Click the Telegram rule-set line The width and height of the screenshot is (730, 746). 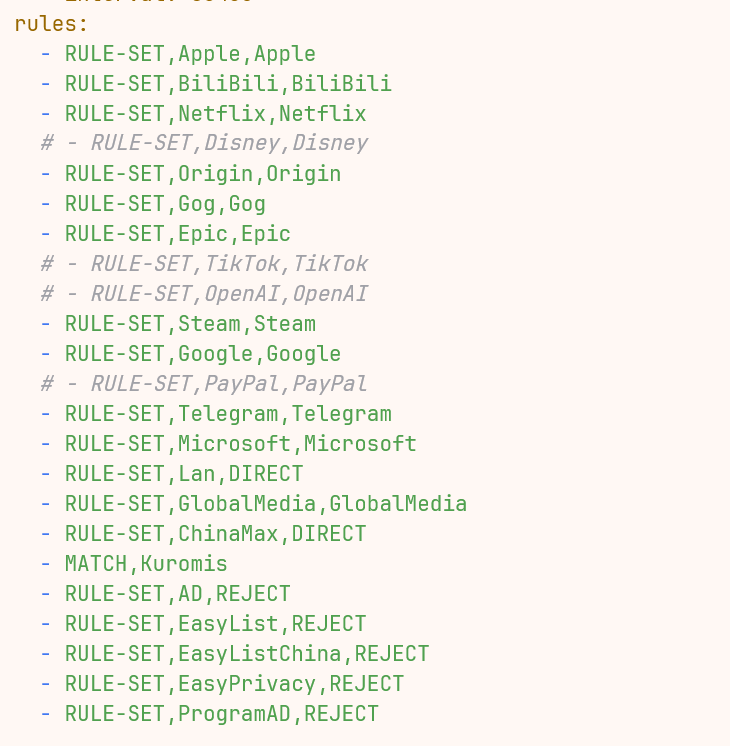216,413
